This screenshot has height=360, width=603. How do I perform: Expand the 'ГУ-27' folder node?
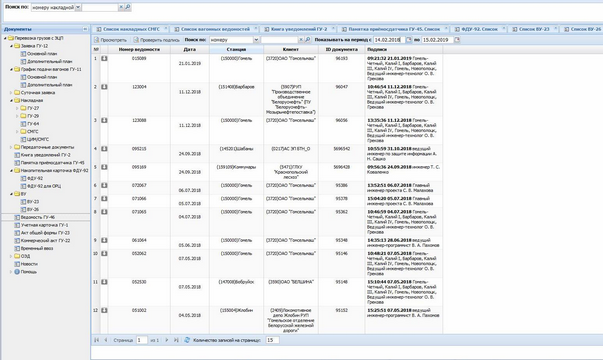[17, 108]
